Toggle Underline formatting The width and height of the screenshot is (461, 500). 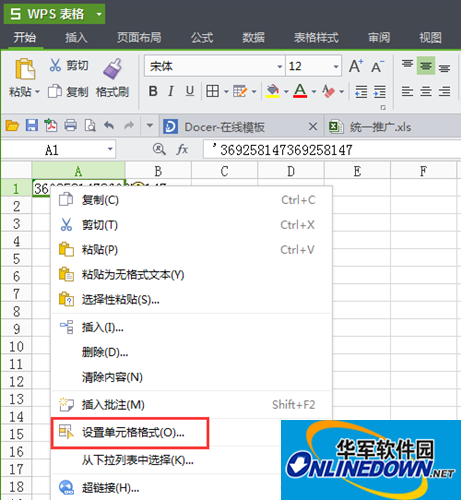pos(190,91)
